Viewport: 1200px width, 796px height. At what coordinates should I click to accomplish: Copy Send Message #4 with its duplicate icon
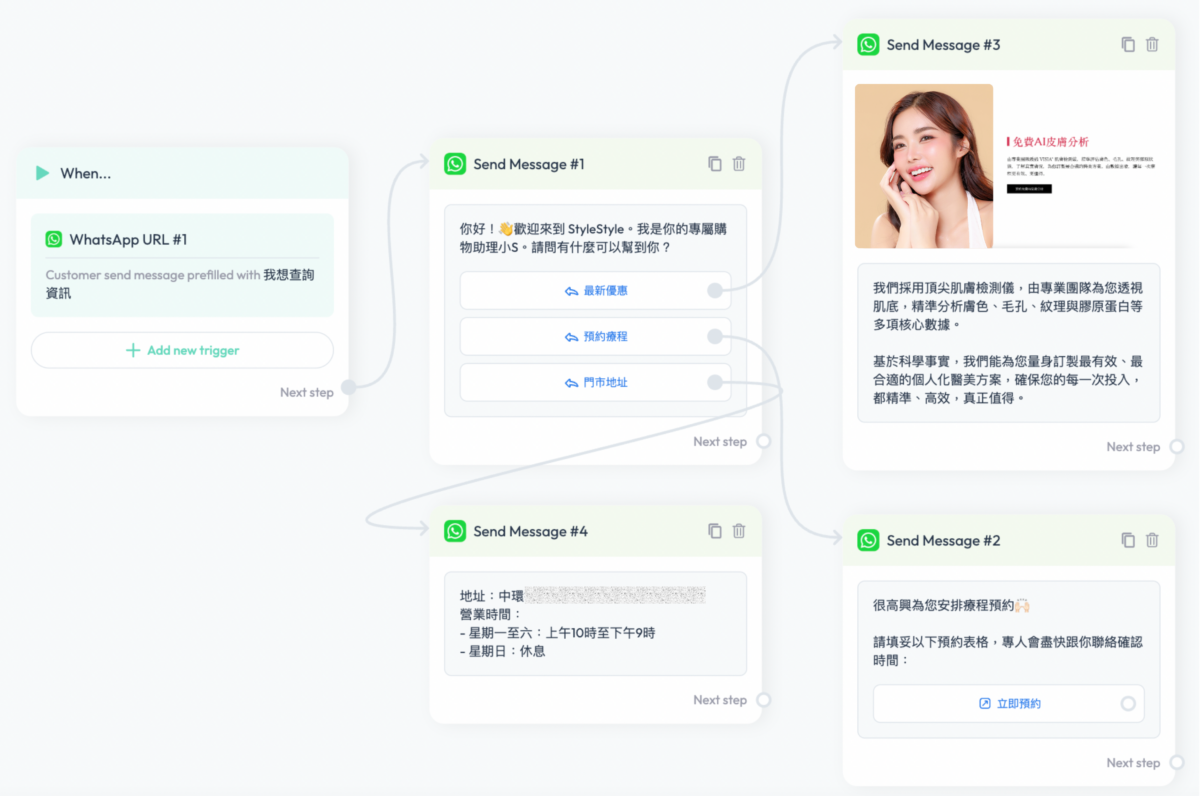(714, 531)
